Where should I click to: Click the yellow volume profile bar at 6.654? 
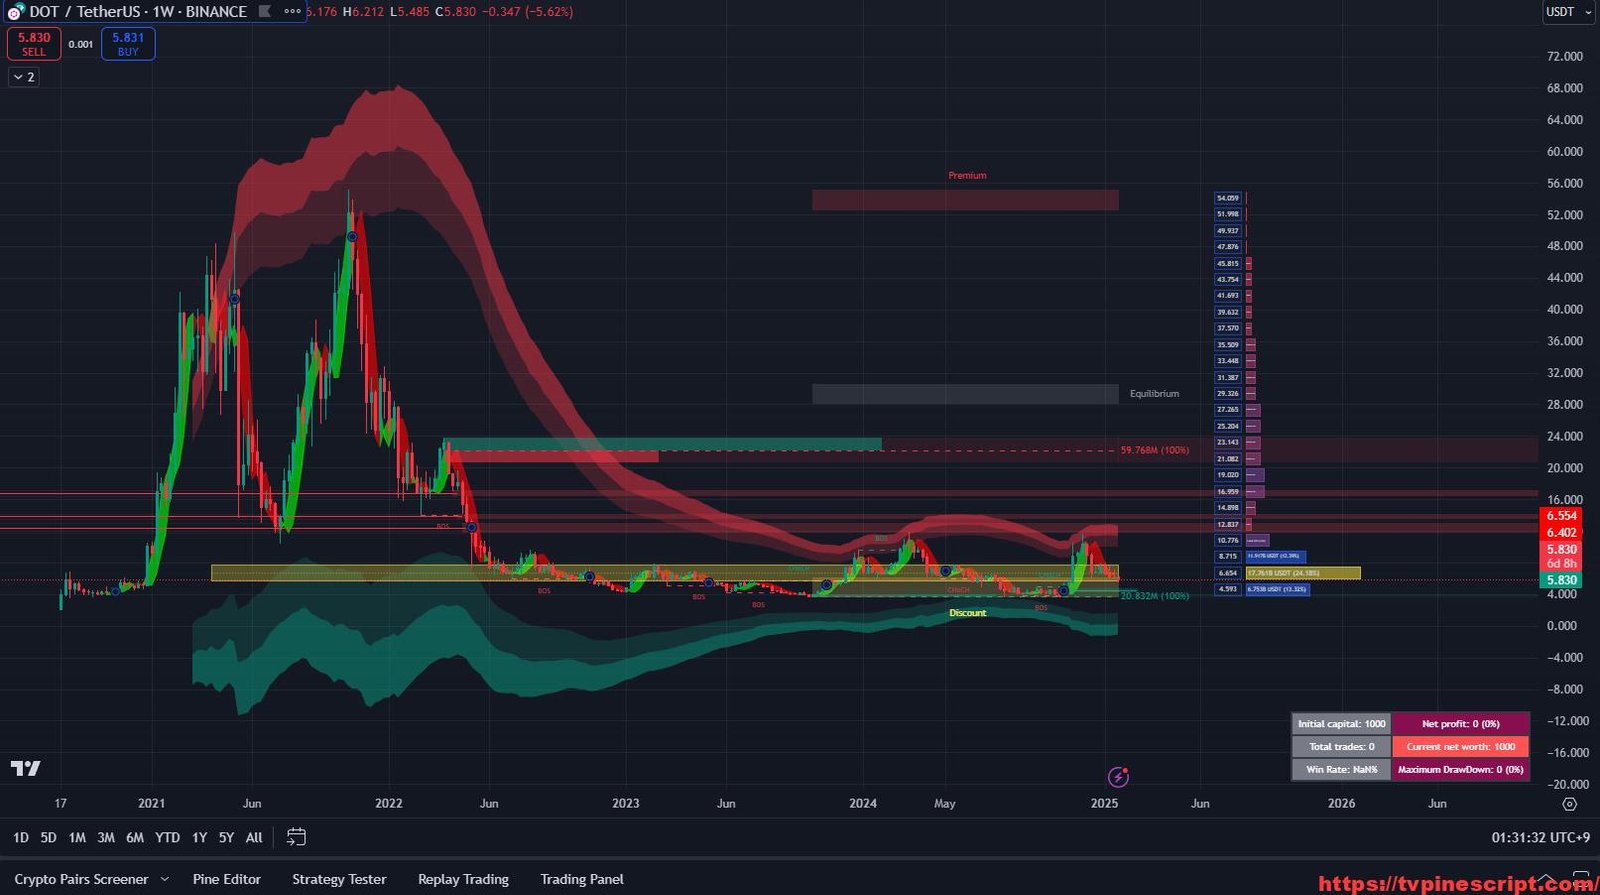[x=1302, y=573]
